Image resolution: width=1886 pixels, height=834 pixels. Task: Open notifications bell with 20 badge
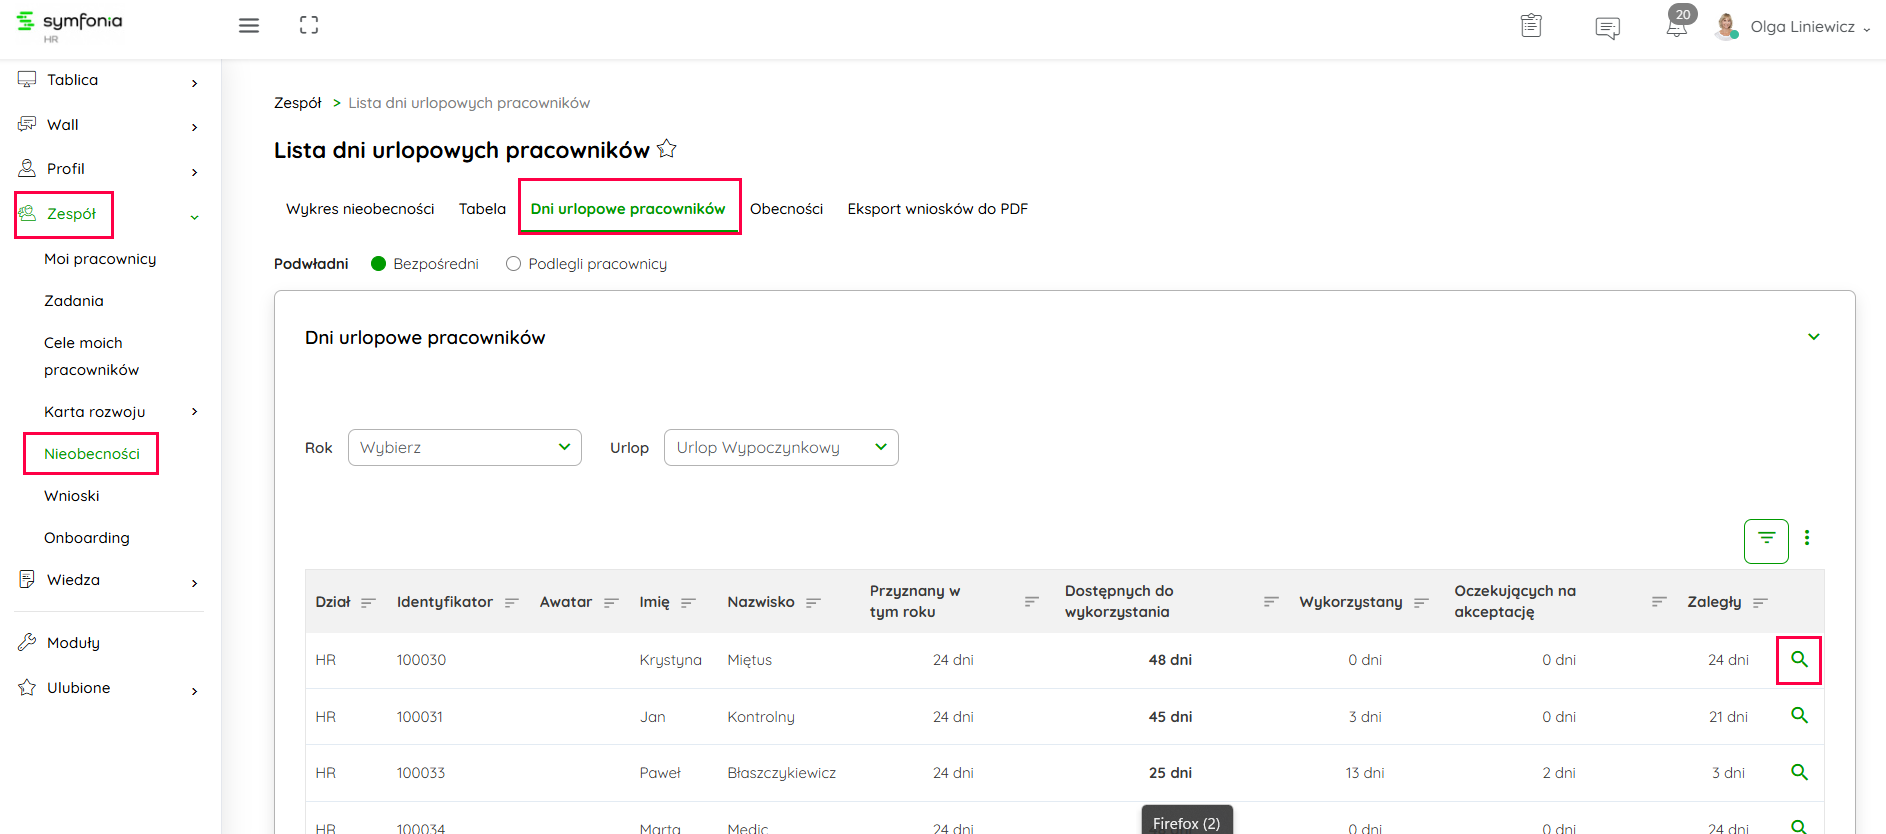pyautogui.click(x=1677, y=26)
